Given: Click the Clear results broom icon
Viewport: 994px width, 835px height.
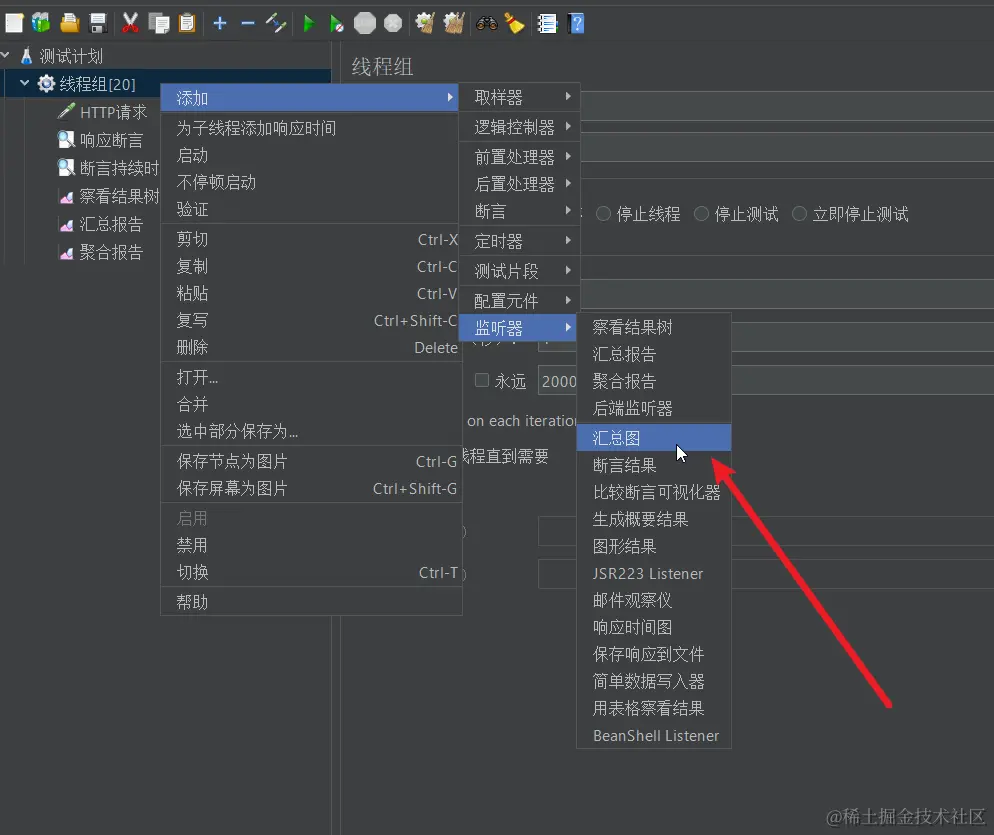Looking at the screenshot, I should 425,23.
